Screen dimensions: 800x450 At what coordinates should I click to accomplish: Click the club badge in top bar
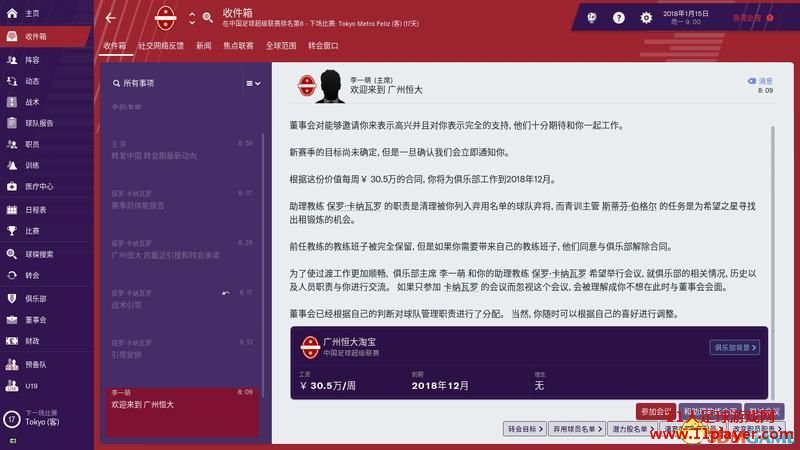[x=165, y=18]
